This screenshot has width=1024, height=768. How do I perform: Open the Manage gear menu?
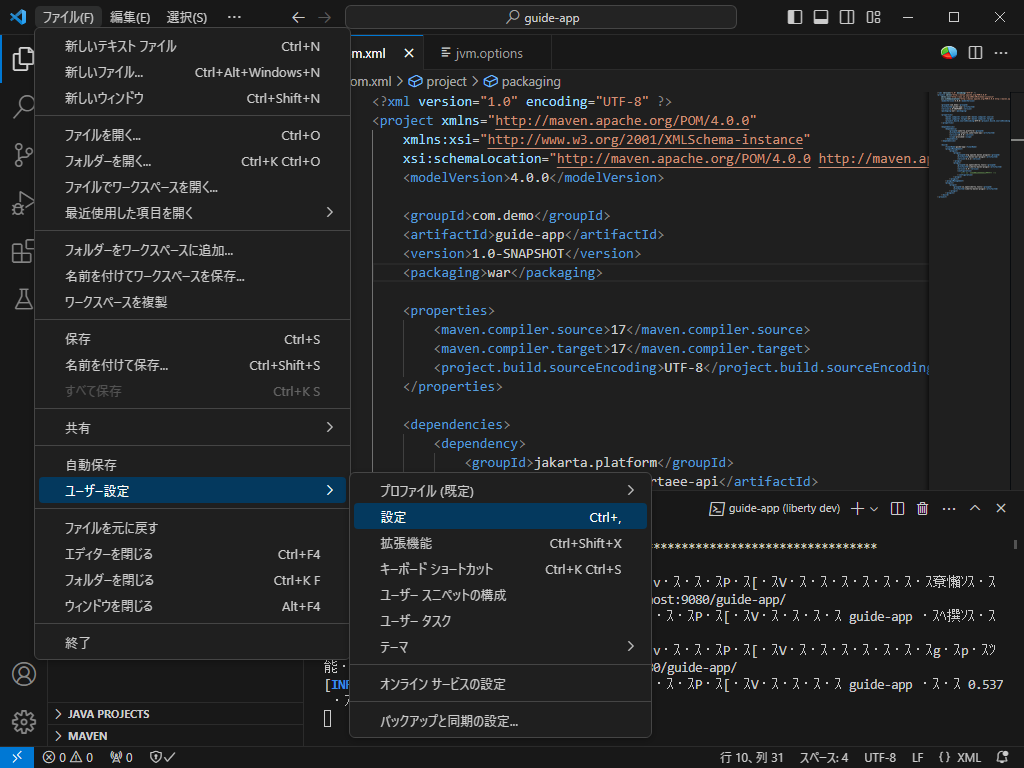[22, 722]
